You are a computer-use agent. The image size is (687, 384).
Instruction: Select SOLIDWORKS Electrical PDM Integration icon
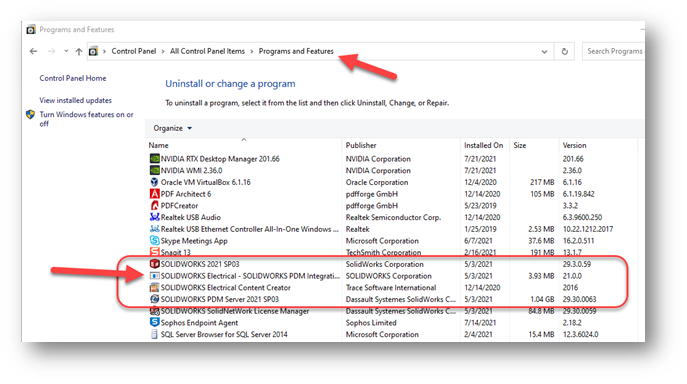click(154, 276)
